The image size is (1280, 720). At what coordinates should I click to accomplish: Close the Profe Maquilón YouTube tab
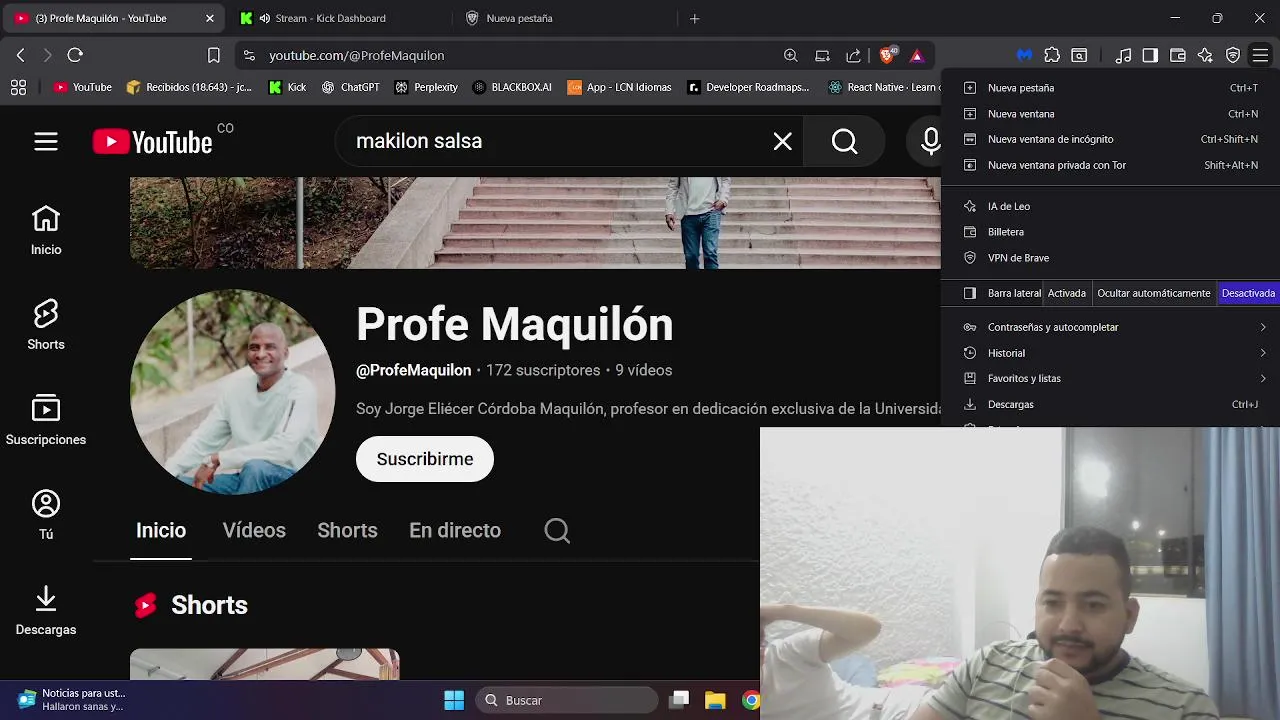(209, 18)
